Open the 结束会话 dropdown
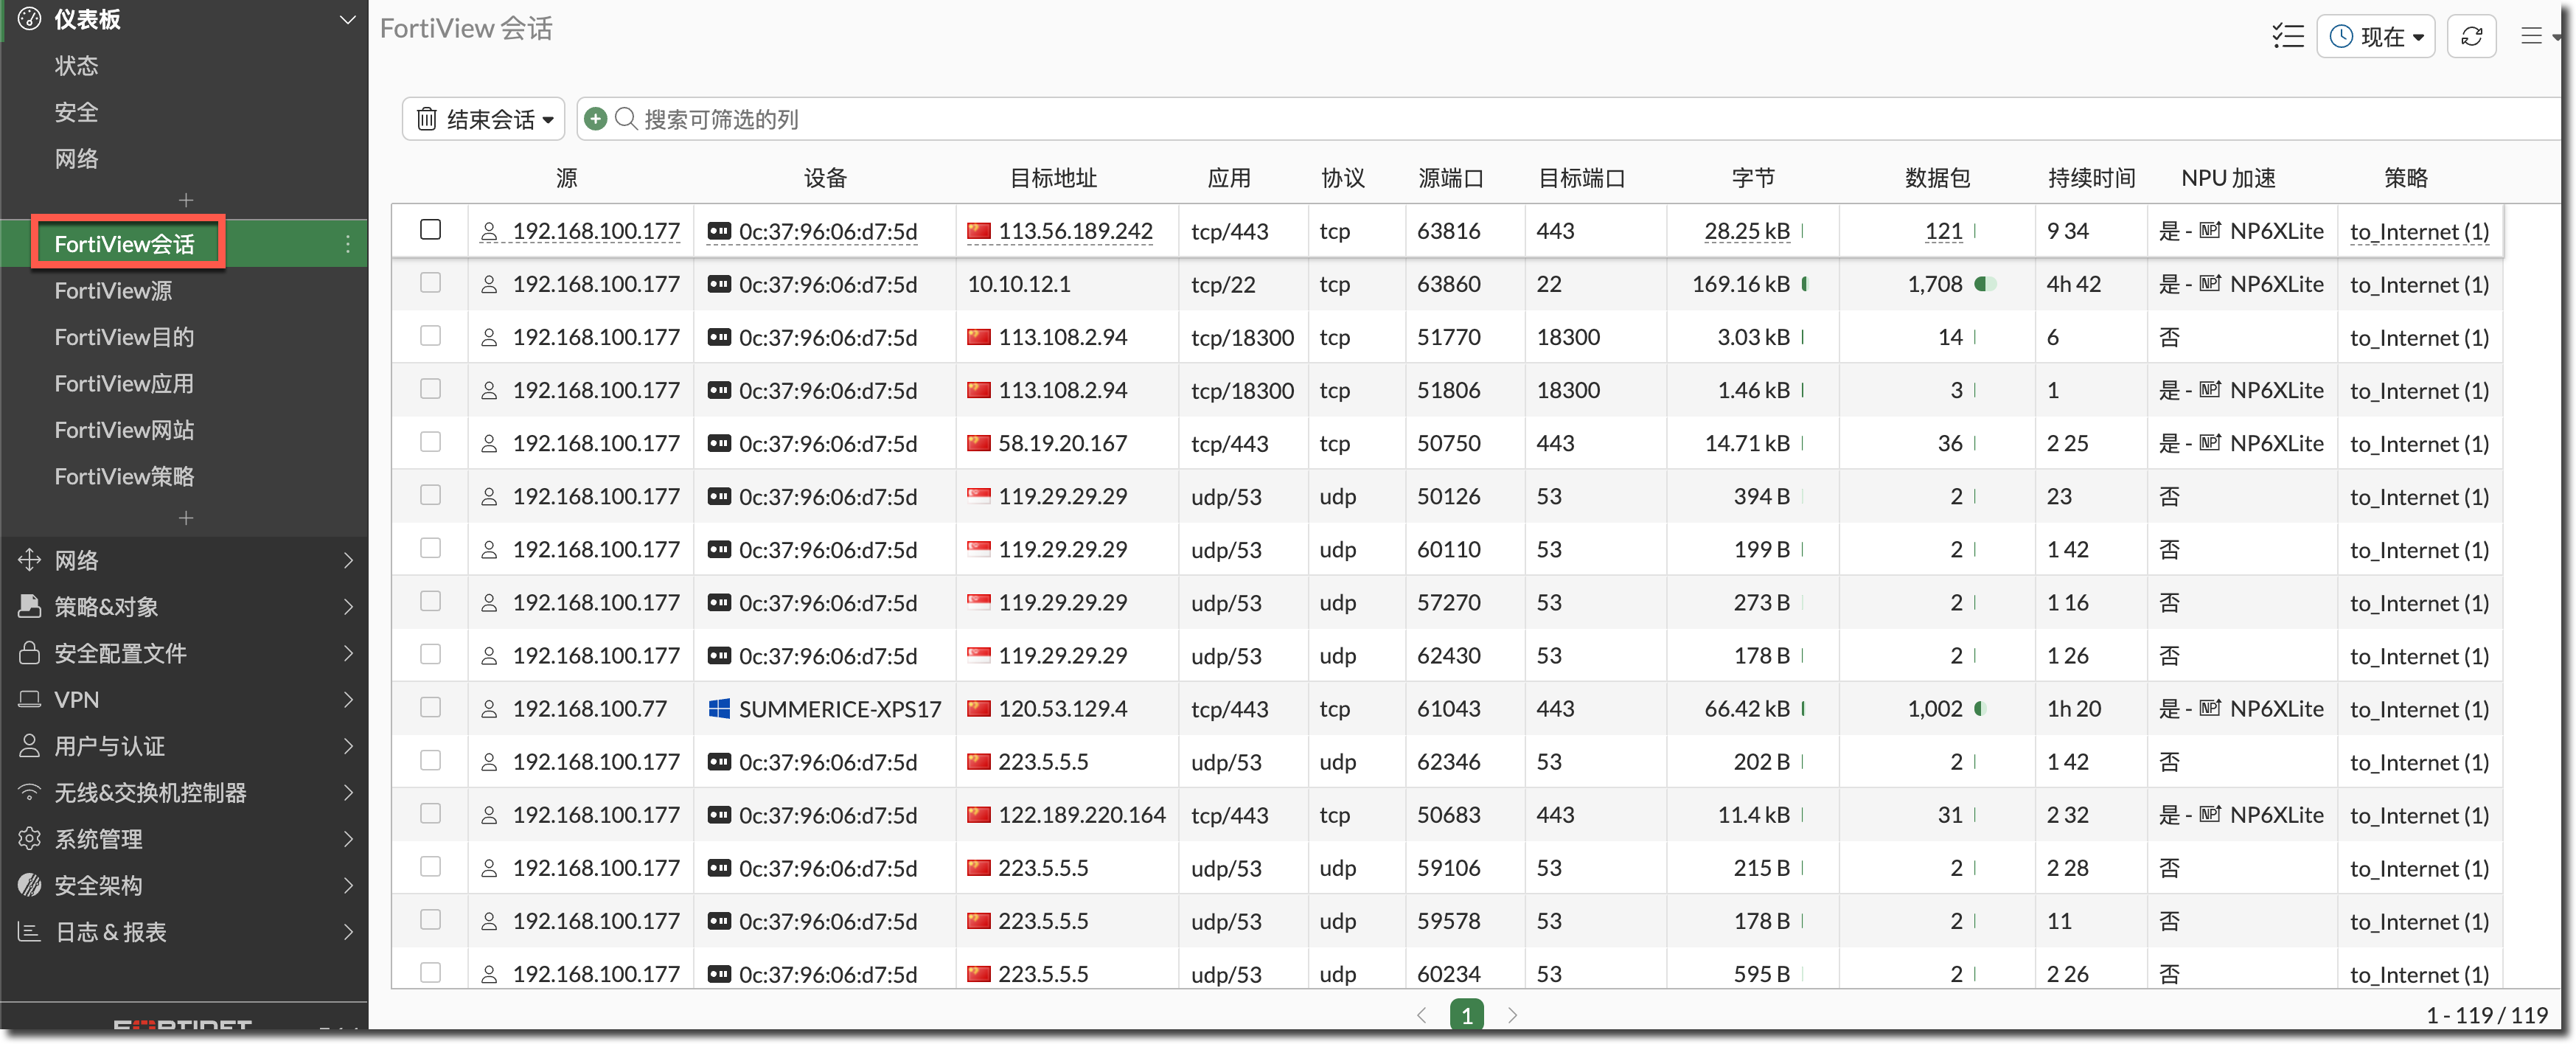2576x1044 pixels. [484, 119]
